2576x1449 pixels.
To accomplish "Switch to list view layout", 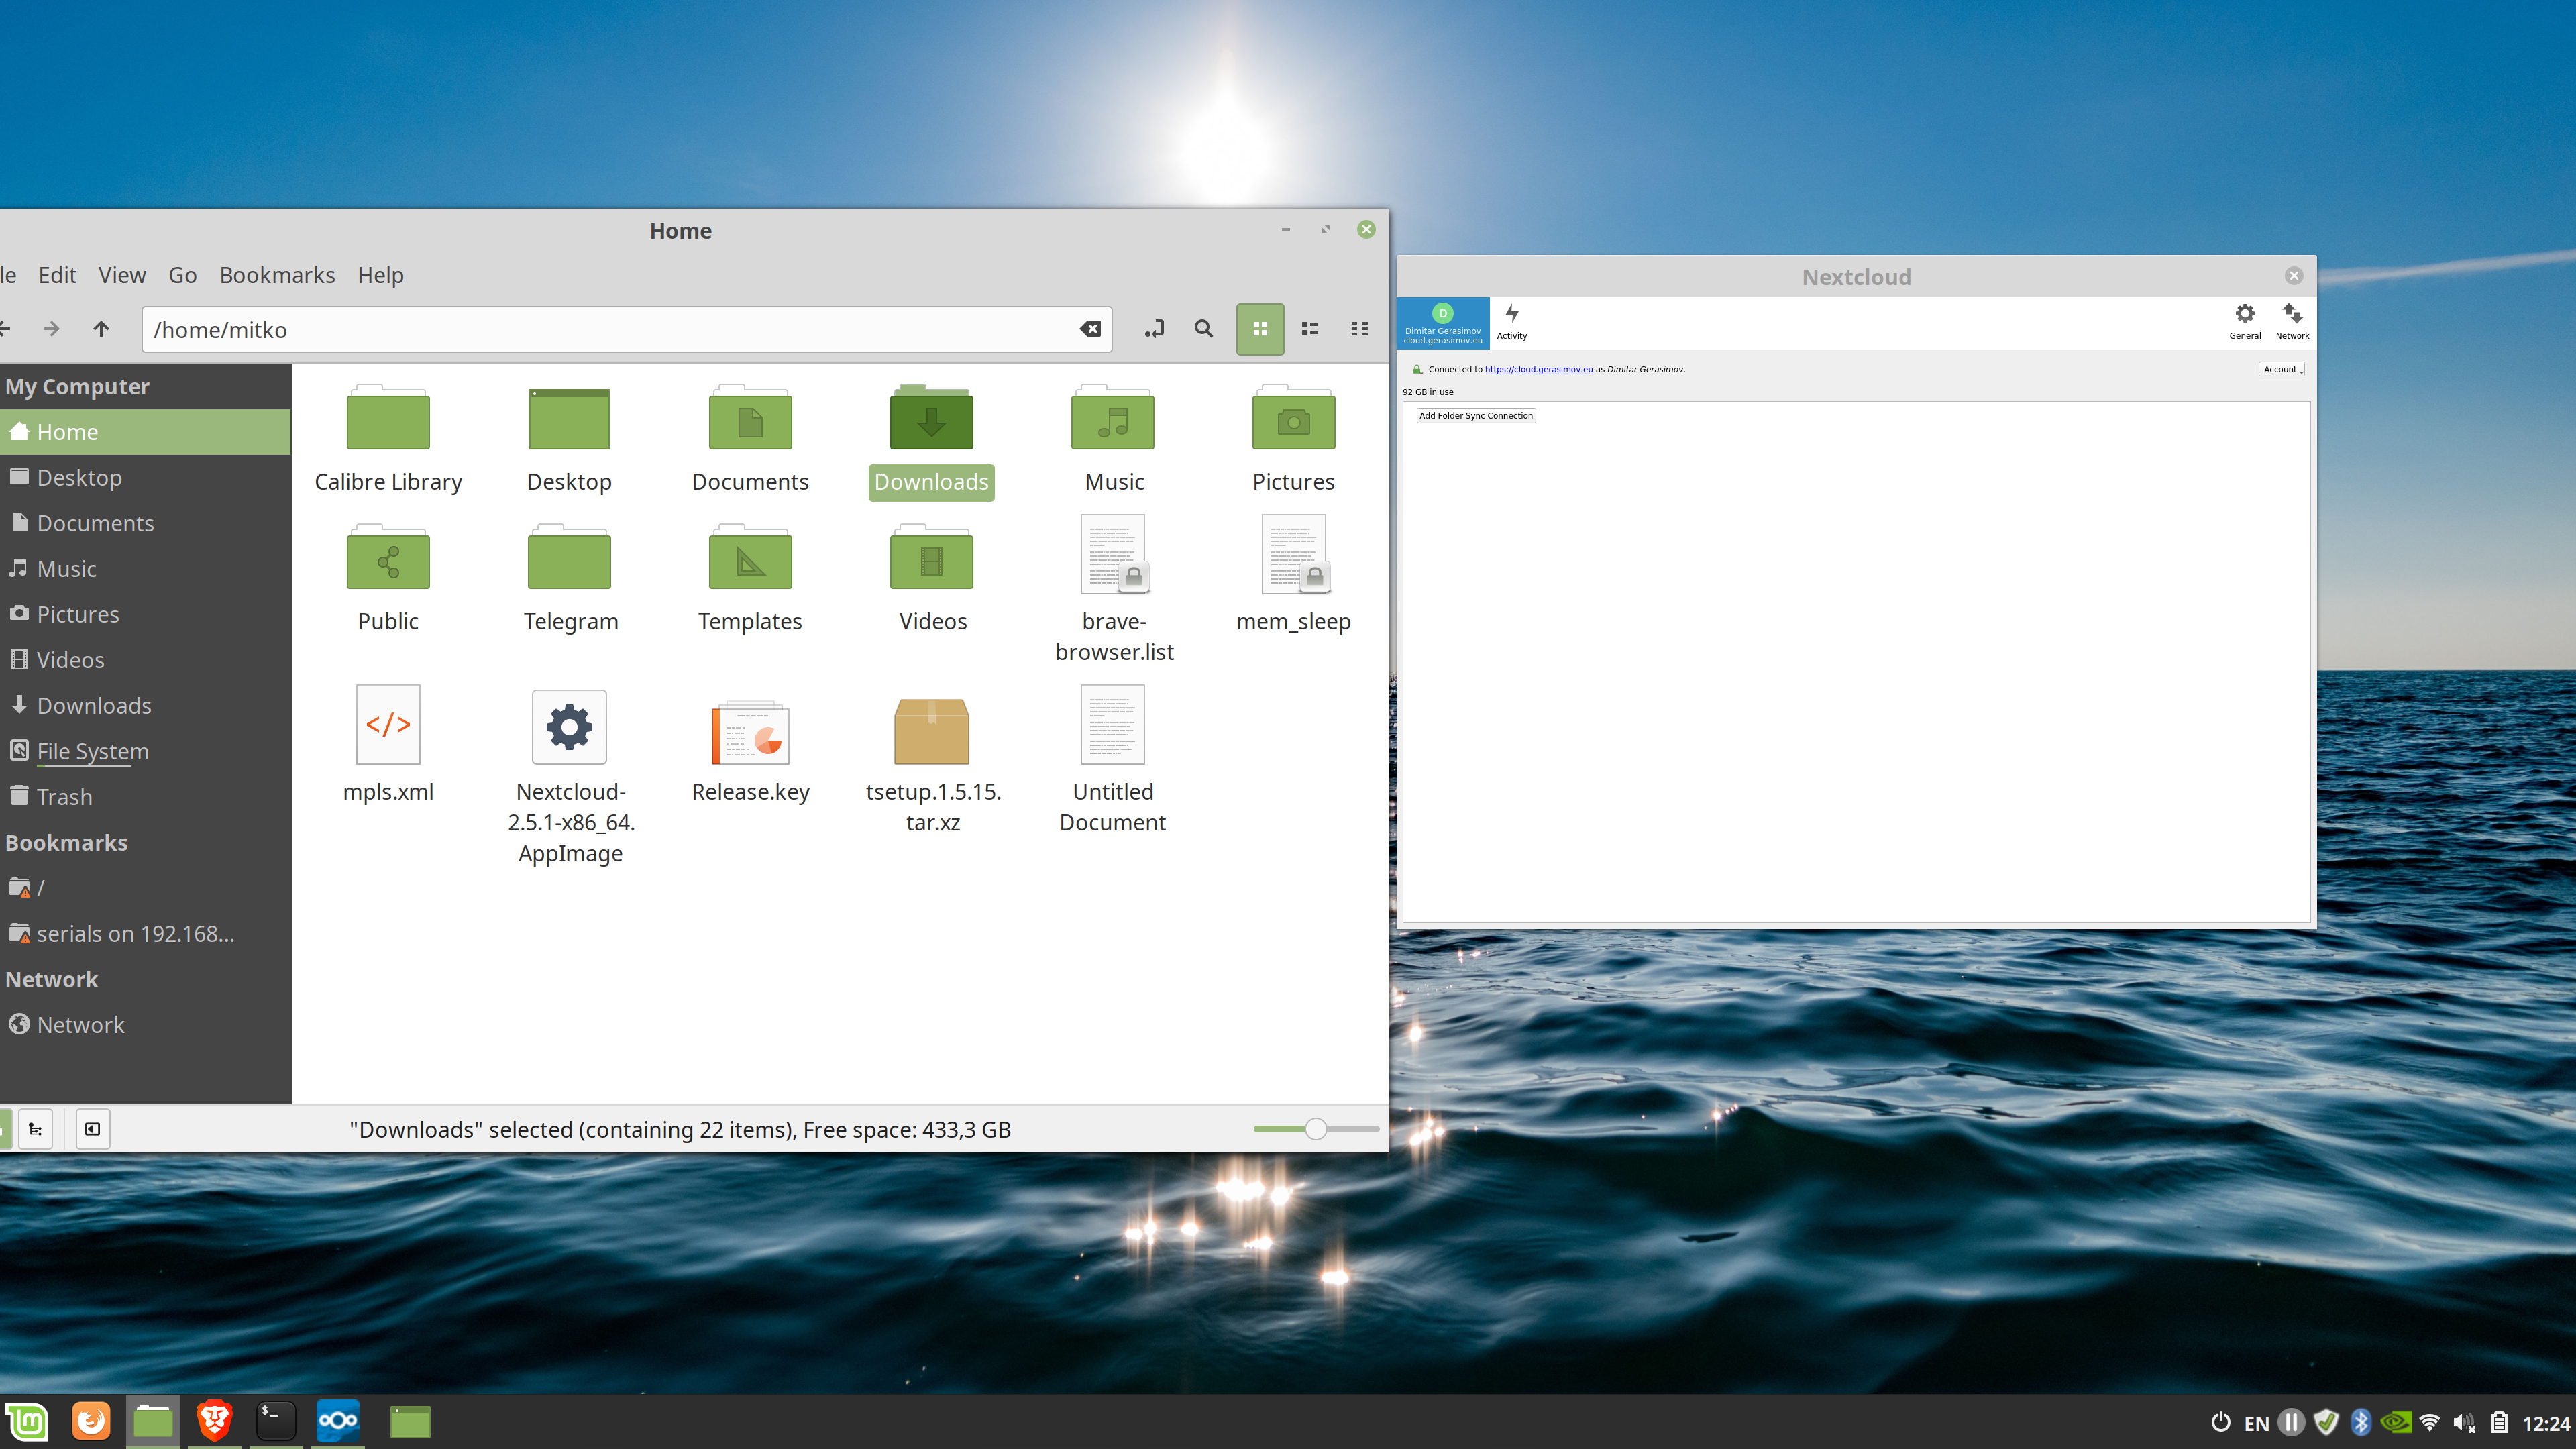I will coord(1309,329).
